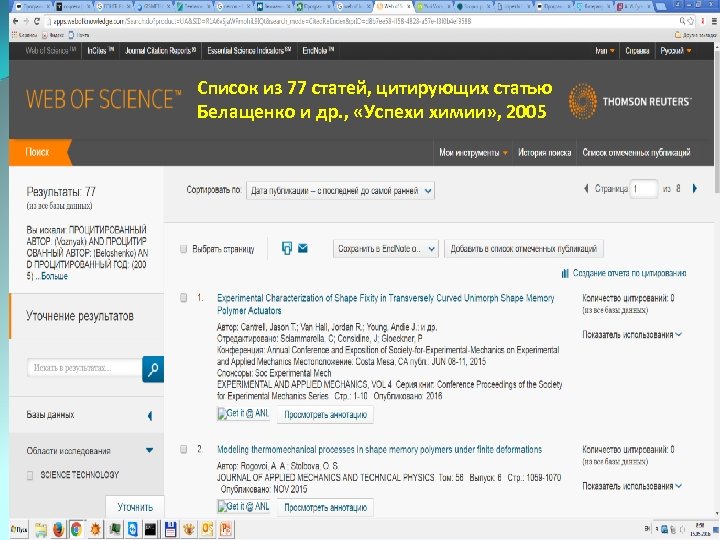The image size is (720, 540).
Task: Click 'Справка' help link
Action: pyautogui.click(x=637, y=51)
